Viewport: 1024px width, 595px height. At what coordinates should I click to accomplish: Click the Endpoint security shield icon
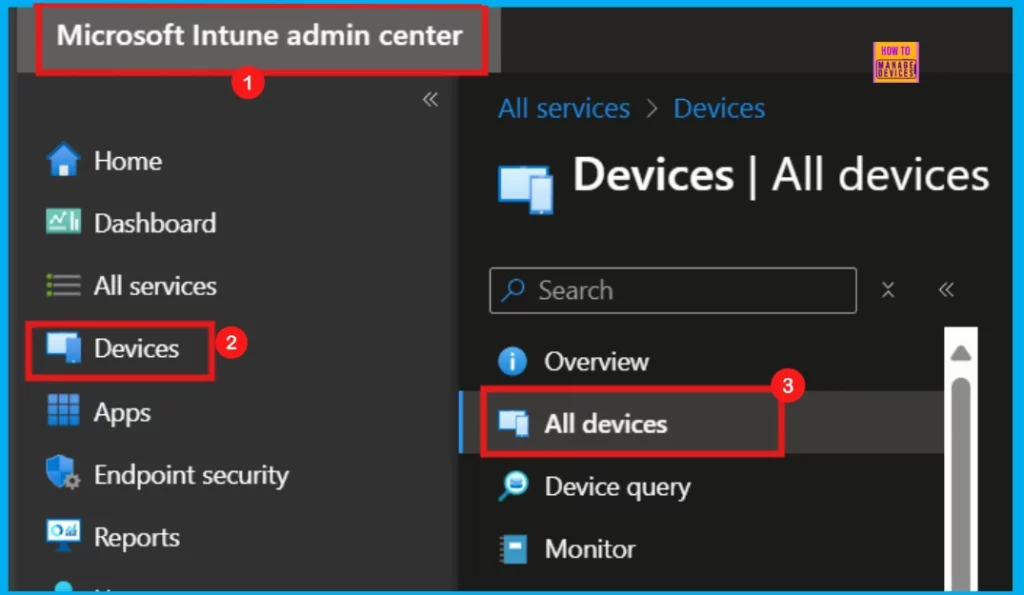coord(63,472)
